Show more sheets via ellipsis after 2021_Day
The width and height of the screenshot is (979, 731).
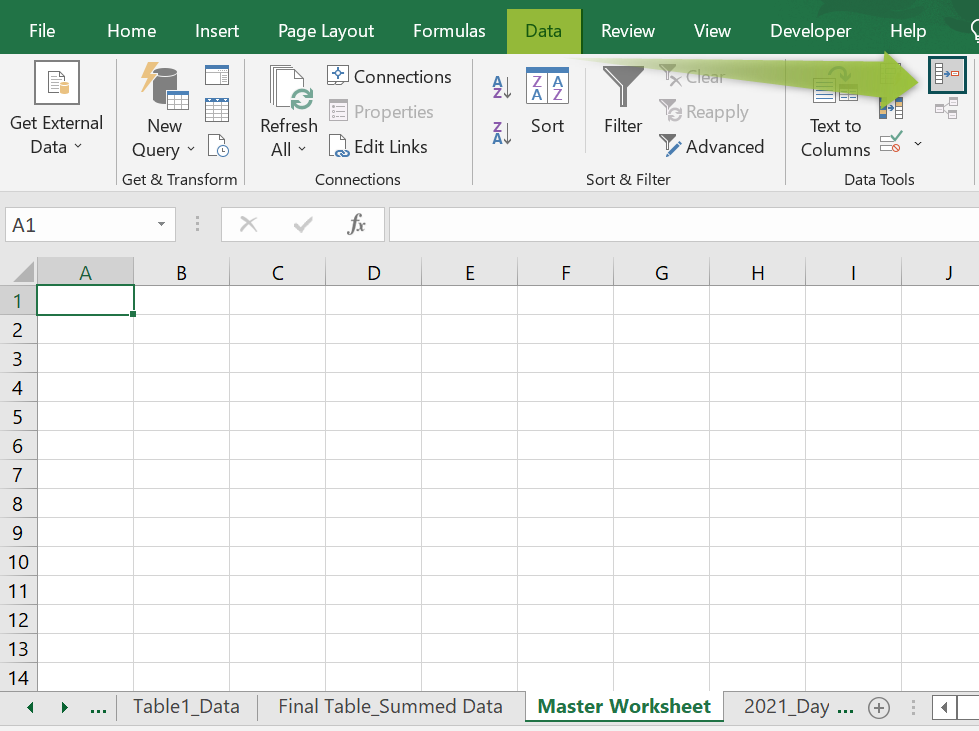(x=845, y=709)
